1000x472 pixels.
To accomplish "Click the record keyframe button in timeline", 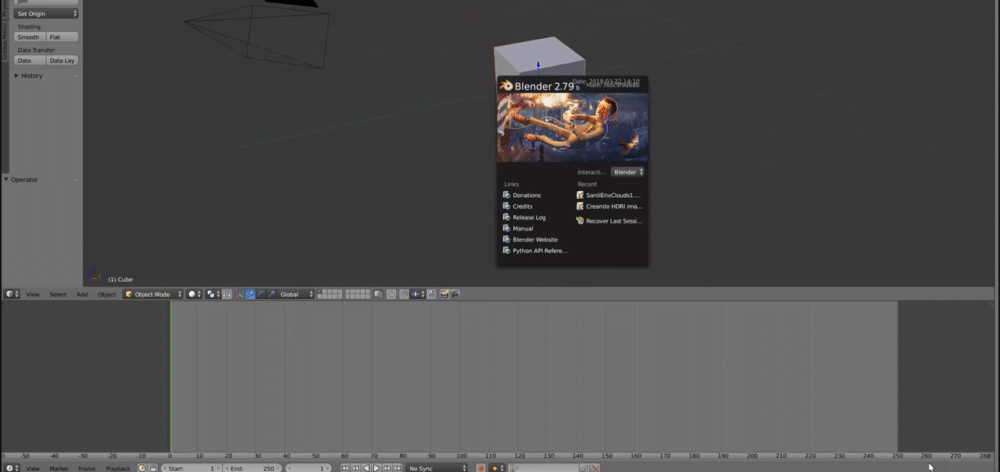I will [481, 468].
